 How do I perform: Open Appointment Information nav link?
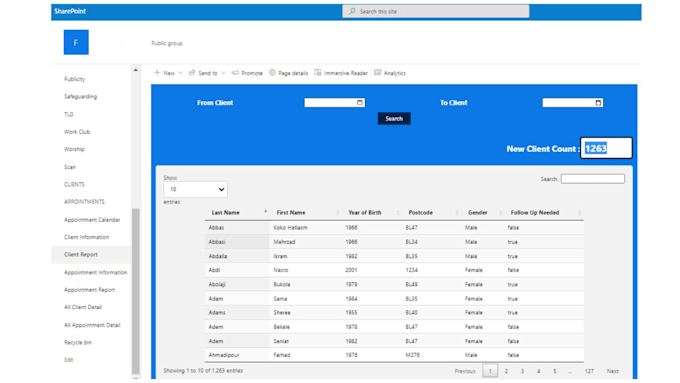95,272
